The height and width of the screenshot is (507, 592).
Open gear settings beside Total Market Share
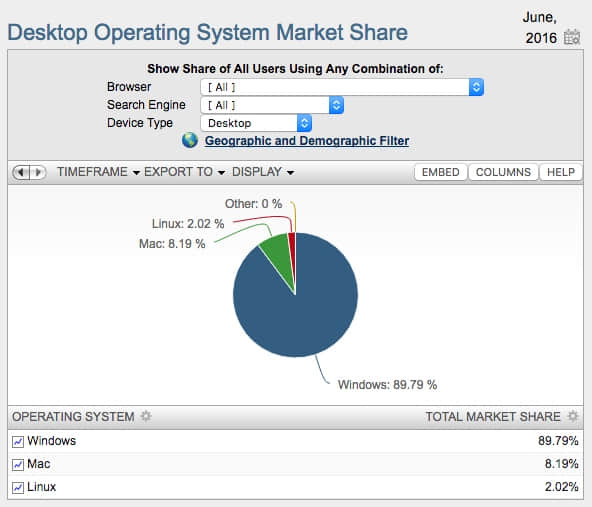click(x=573, y=416)
